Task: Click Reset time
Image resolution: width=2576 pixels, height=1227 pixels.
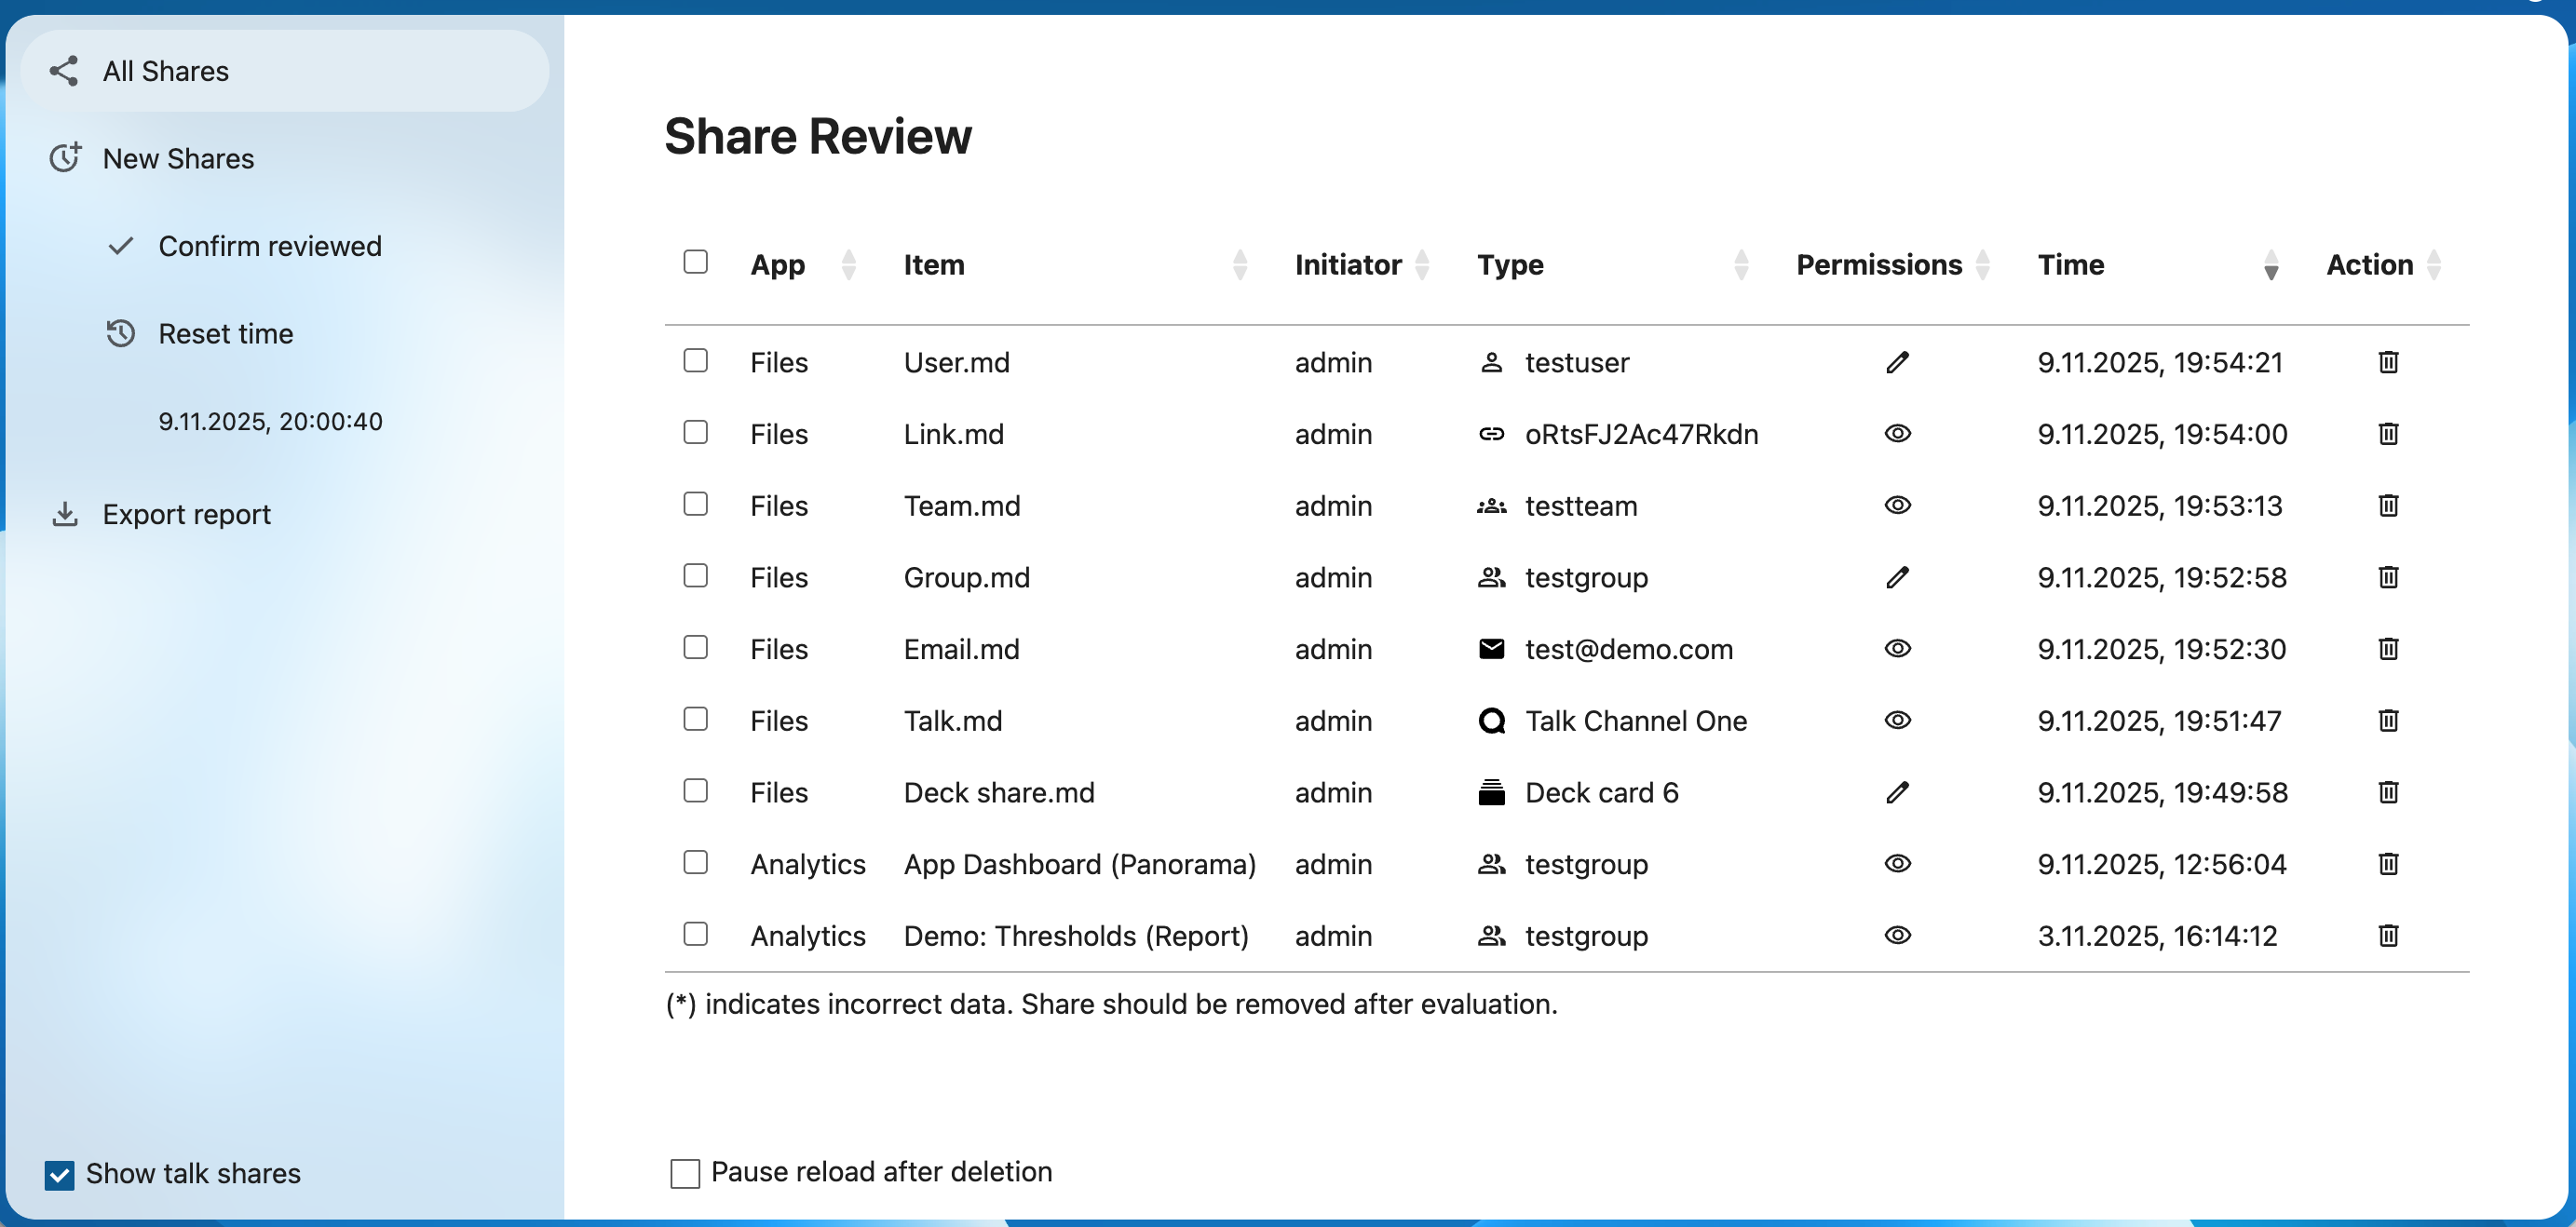Action: pos(225,334)
